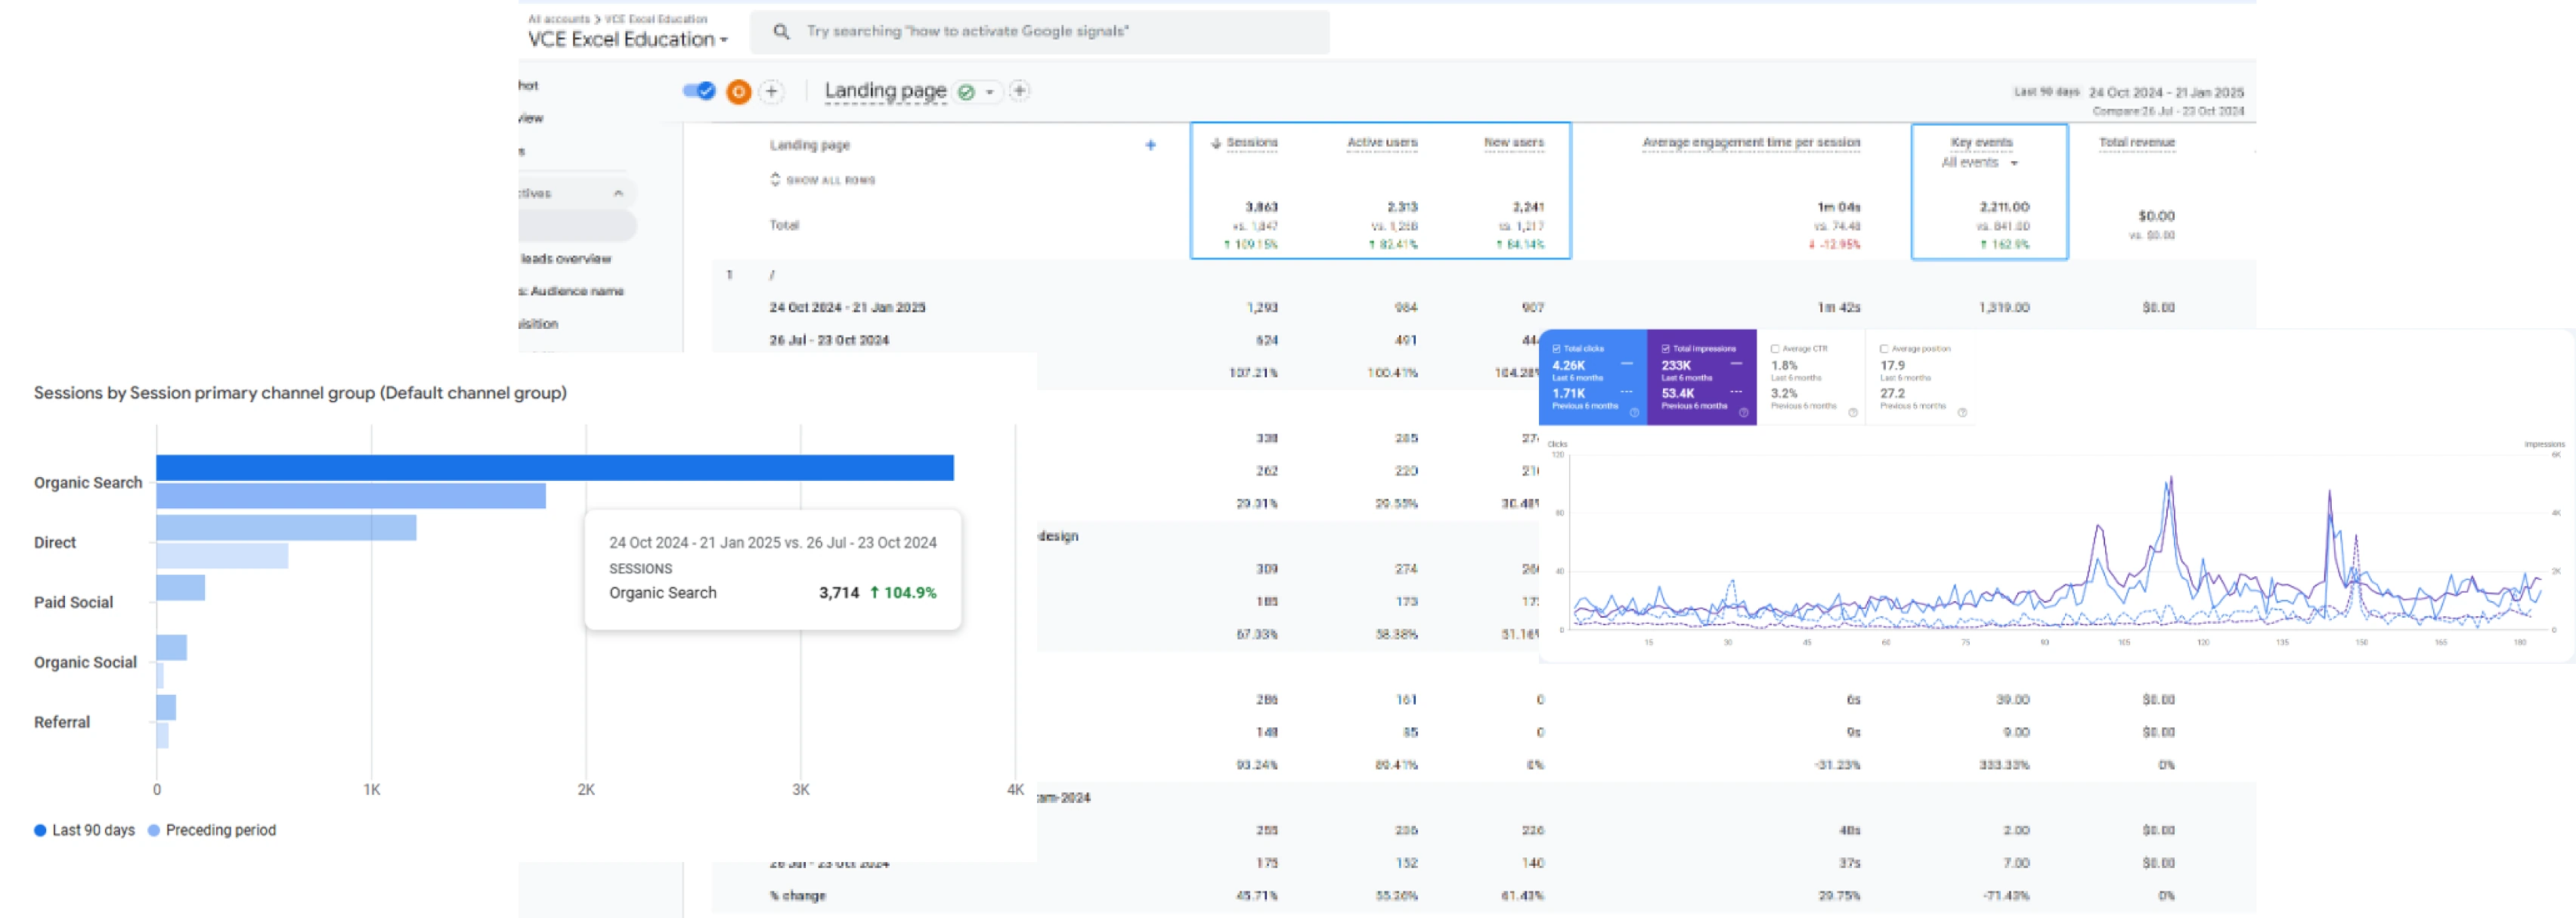The height and width of the screenshot is (918, 2576).
Task: Click the search magnifier icon
Action: [781, 32]
